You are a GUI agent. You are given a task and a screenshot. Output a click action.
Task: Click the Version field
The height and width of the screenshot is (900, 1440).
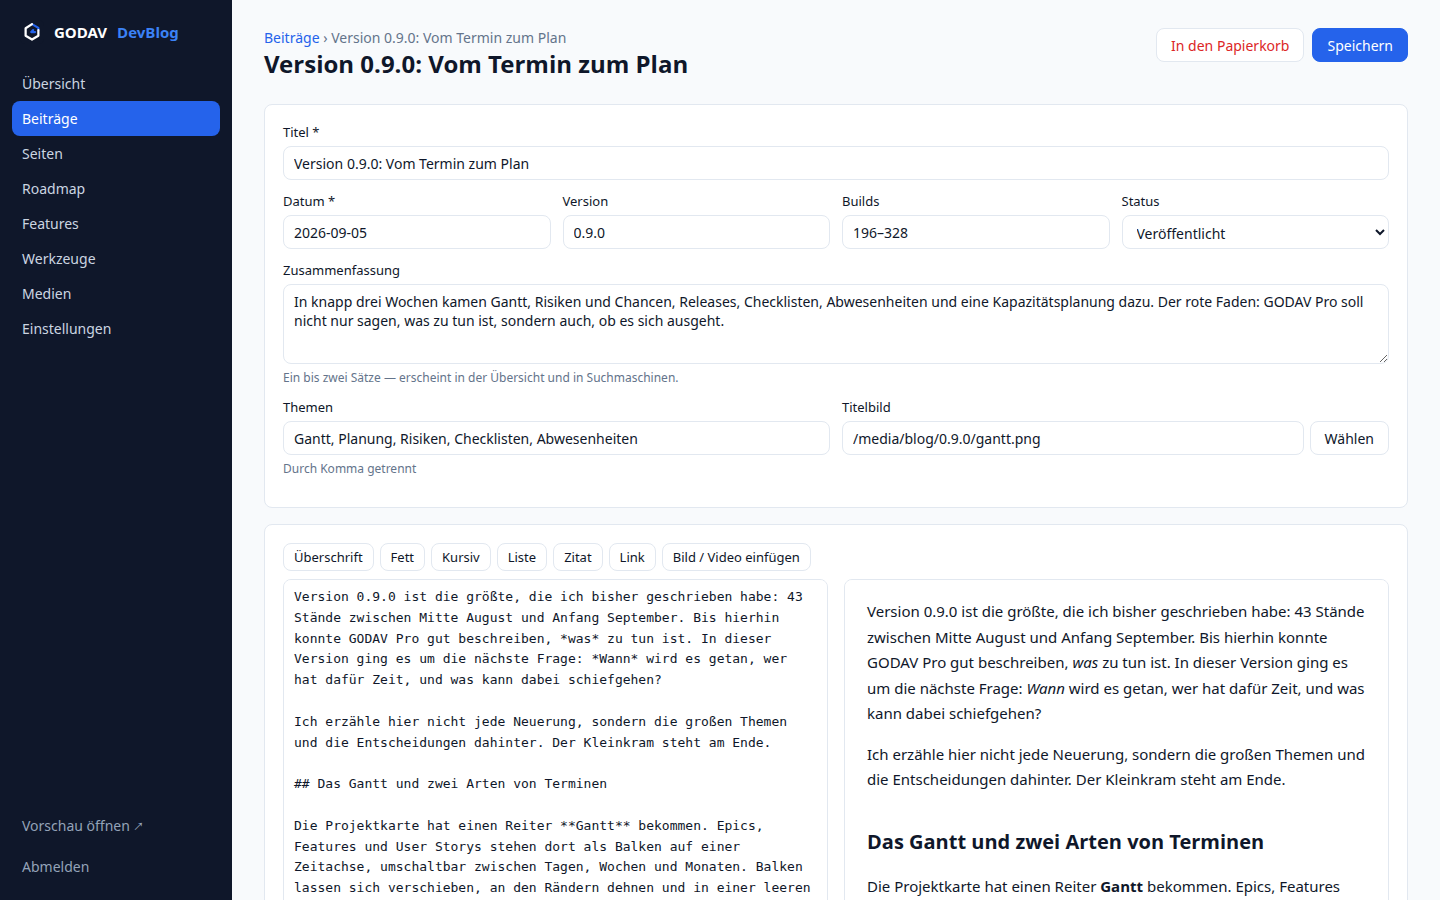tap(696, 232)
